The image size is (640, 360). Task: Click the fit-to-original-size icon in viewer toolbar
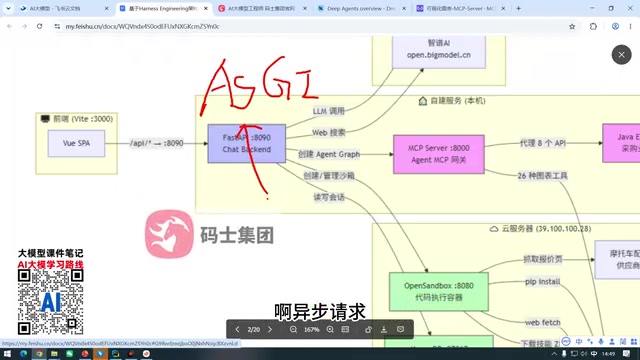(x=345, y=329)
